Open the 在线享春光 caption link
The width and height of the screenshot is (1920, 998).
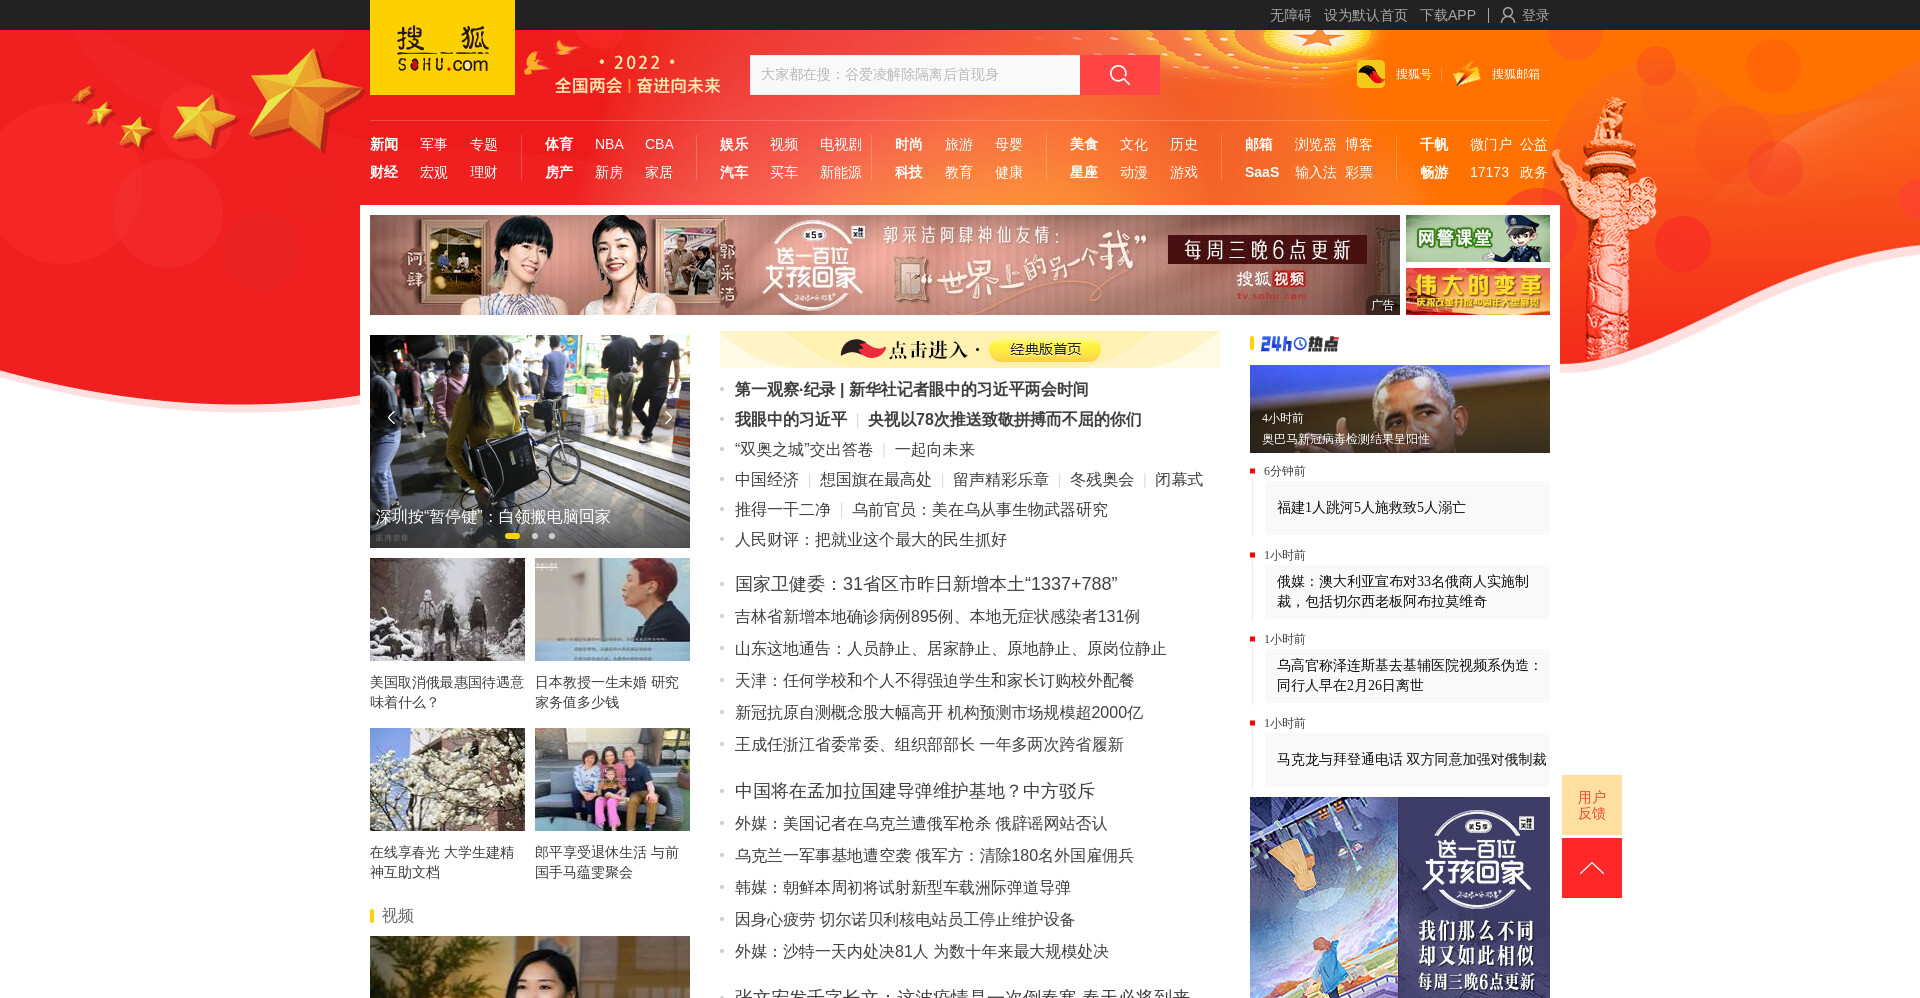click(442, 862)
